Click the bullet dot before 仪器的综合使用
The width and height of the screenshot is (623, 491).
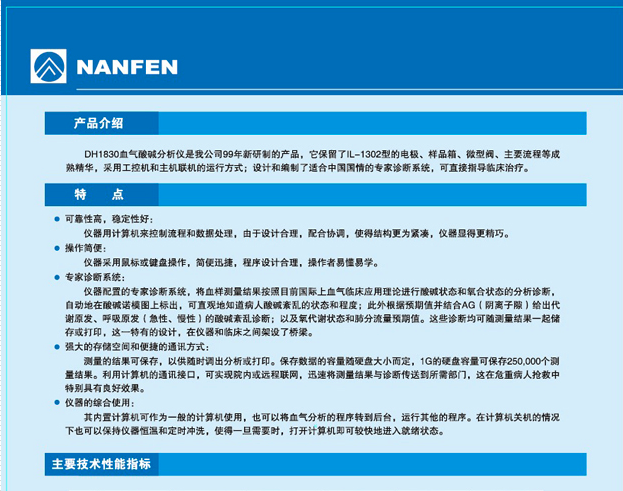pos(57,402)
